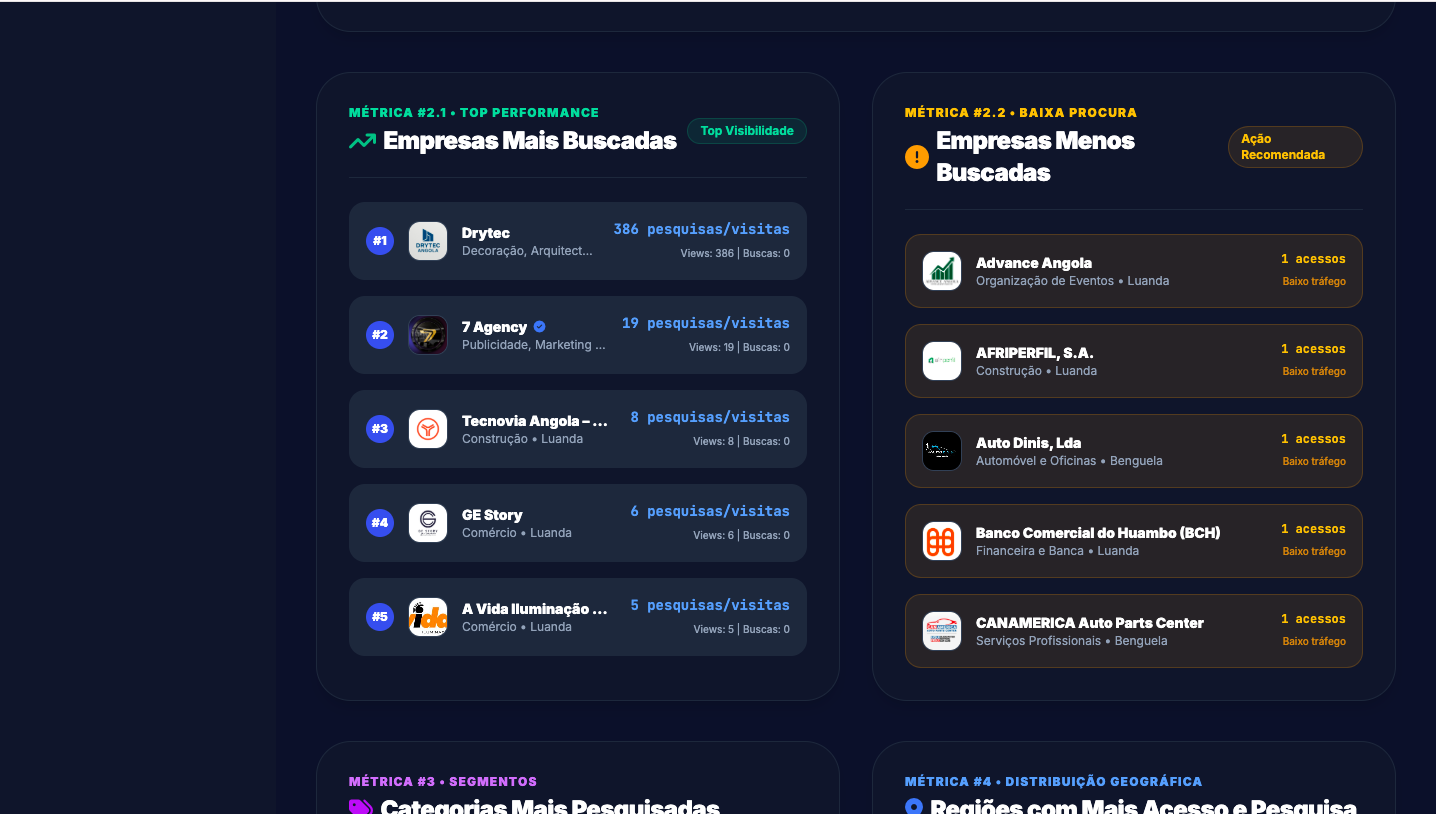Viewport: 1436px width, 814px height.
Task: Click the AFRIPERFIL, S.A. logo
Action: coord(942,361)
